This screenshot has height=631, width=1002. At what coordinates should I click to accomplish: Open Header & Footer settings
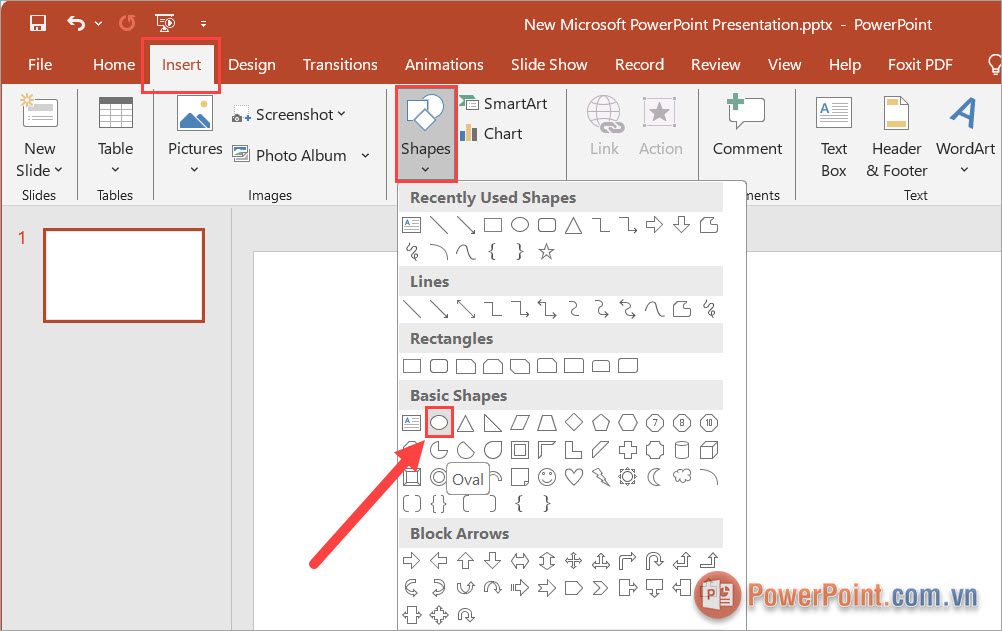(x=897, y=137)
